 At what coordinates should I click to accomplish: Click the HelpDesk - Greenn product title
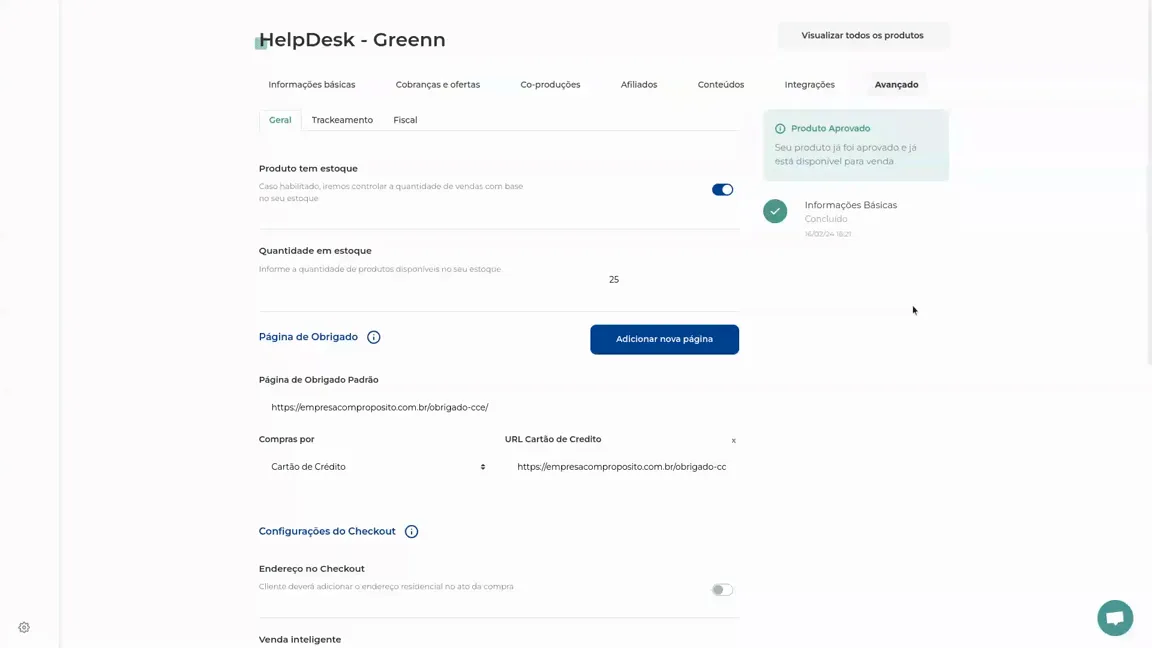click(352, 40)
